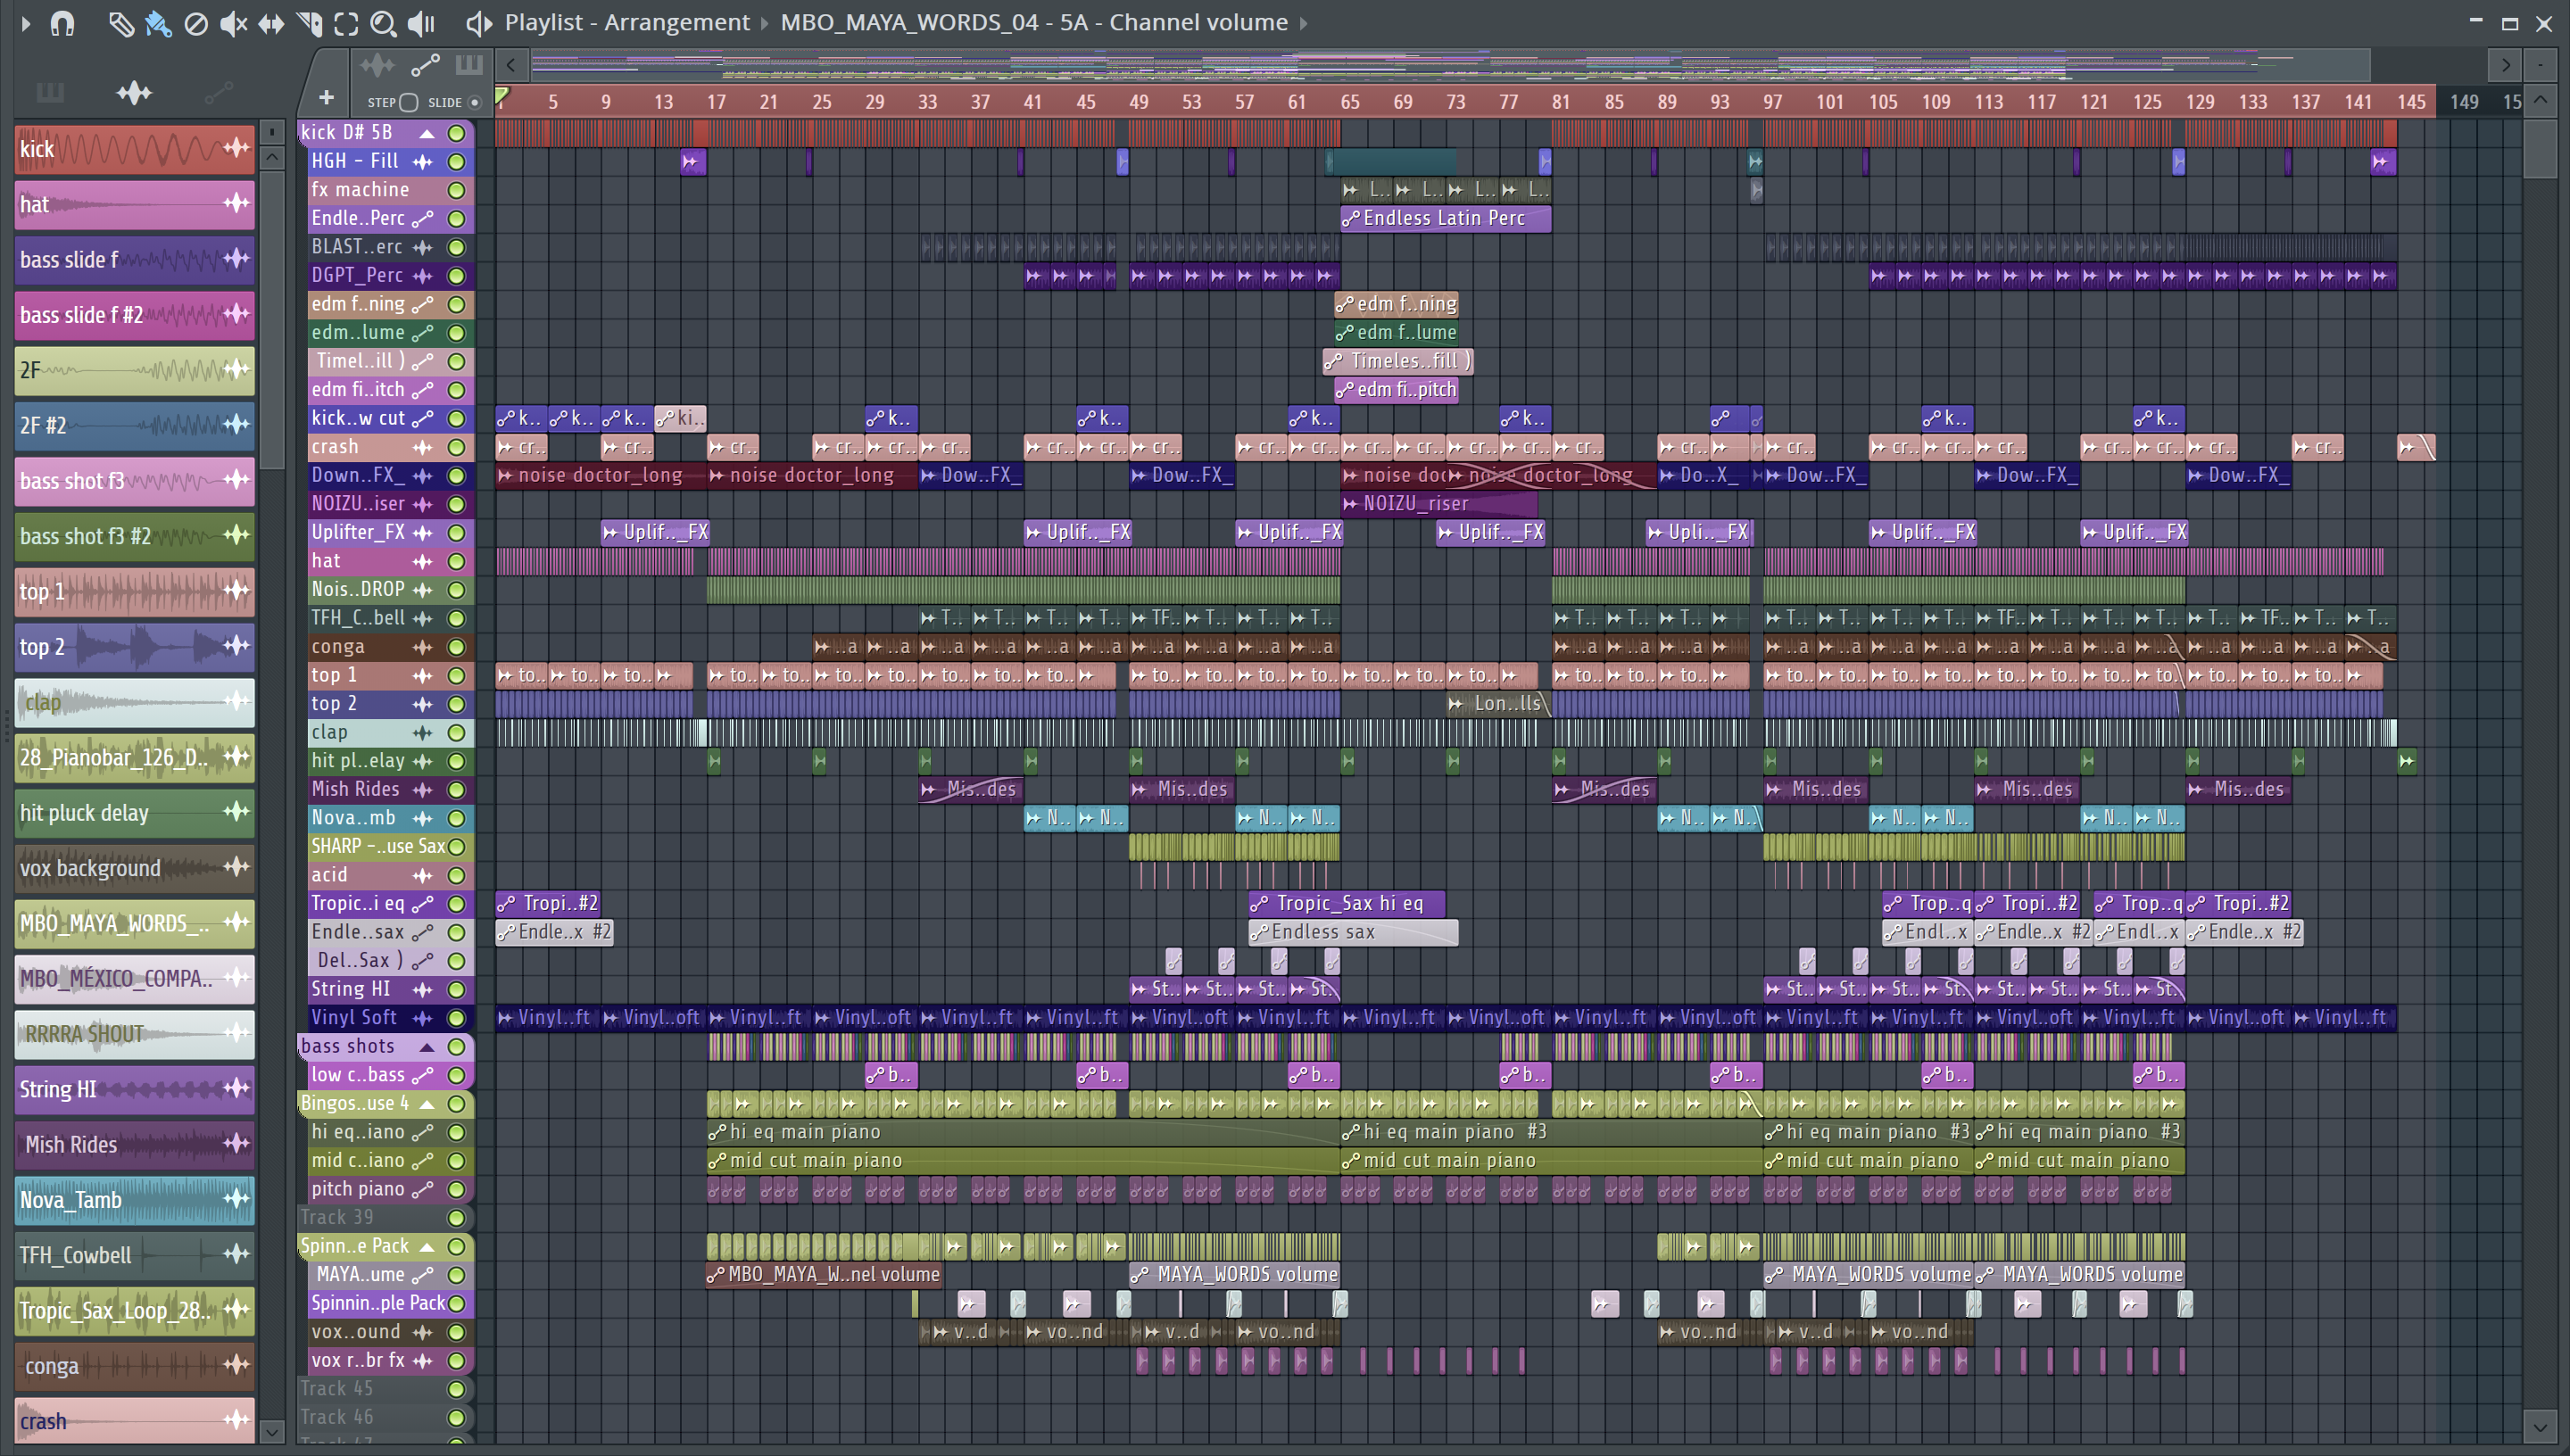Collapse the Spinn..e Pack track group
The width and height of the screenshot is (2570, 1456).
click(x=427, y=1247)
